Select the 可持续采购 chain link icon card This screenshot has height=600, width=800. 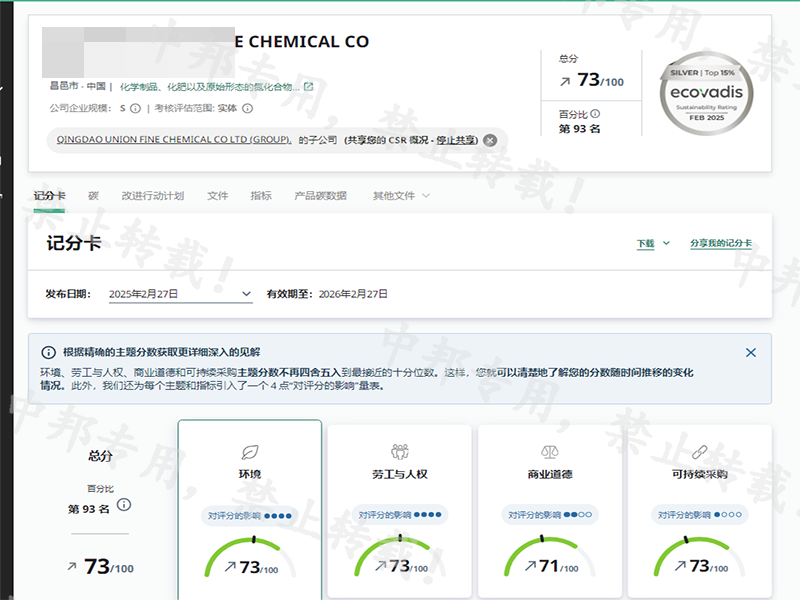click(x=699, y=453)
